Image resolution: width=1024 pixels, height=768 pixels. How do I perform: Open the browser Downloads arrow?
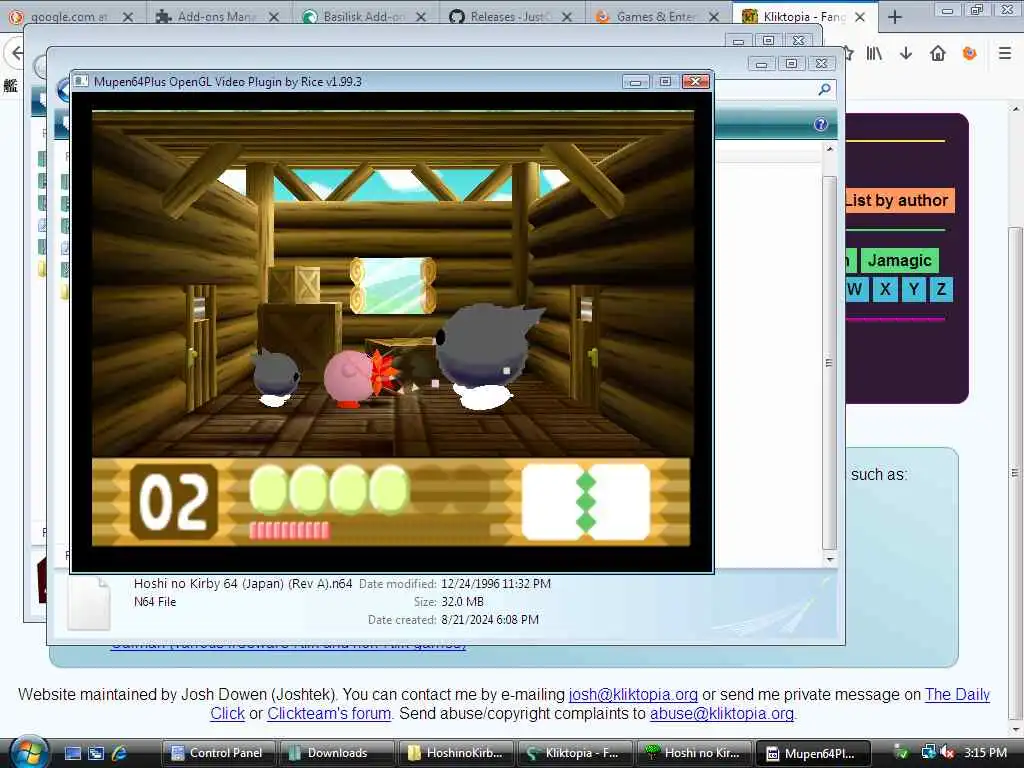click(x=906, y=54)
